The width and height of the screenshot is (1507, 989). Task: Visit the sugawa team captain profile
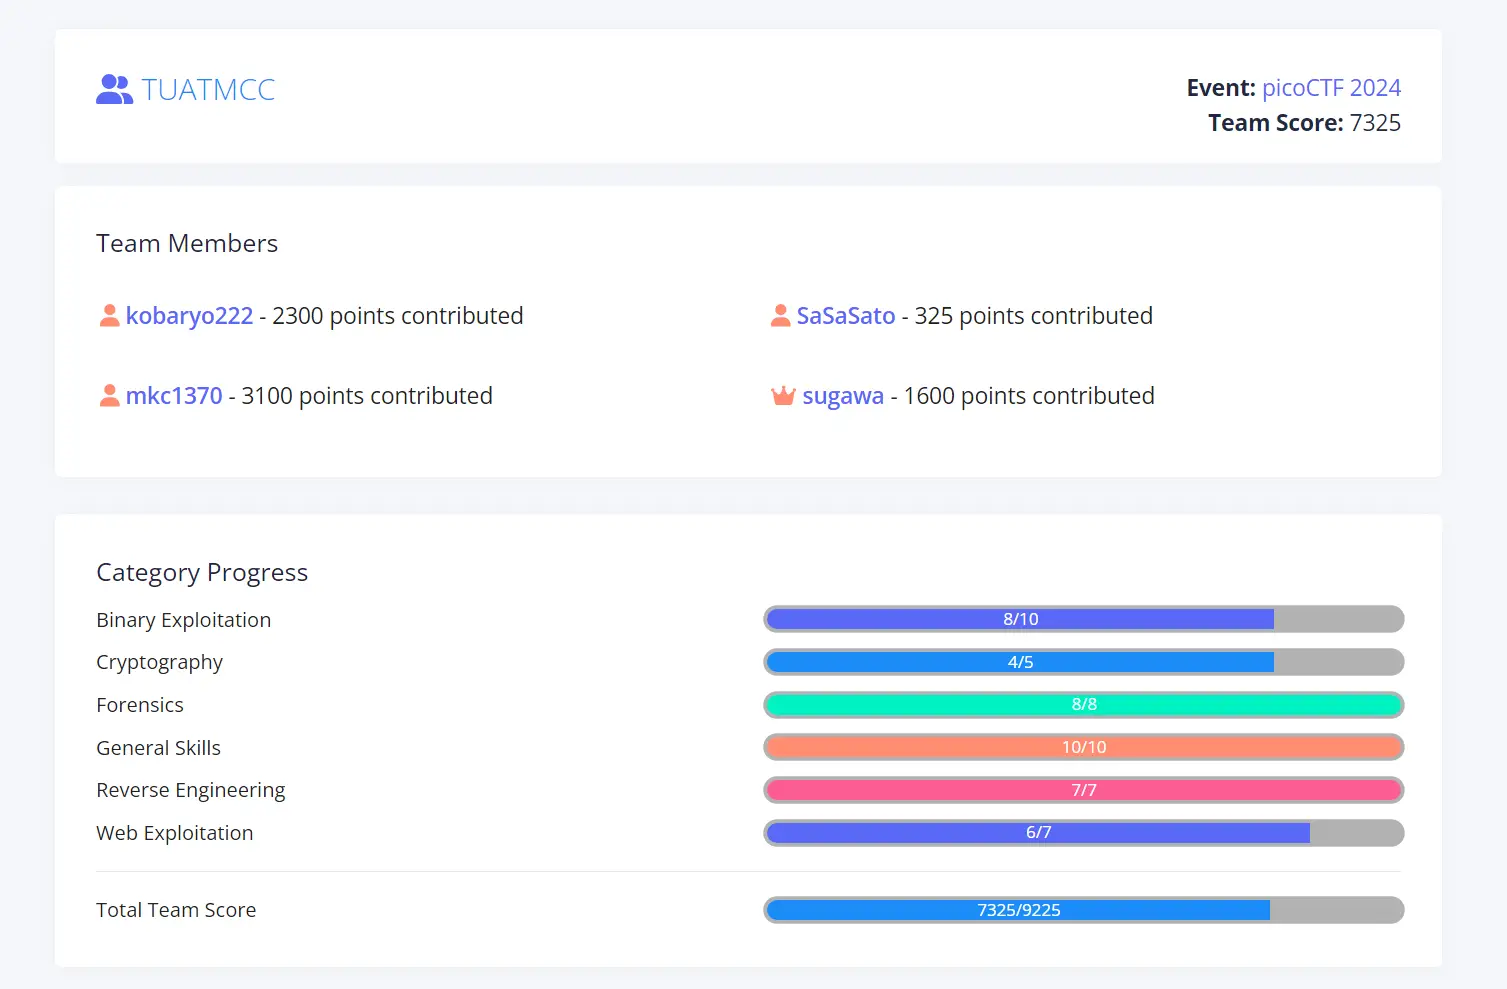click(x=843, y=396)
